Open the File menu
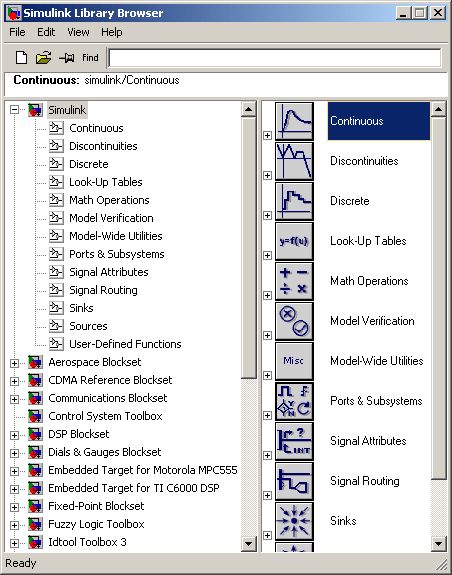452x575 pixels. tap(17, 32)
